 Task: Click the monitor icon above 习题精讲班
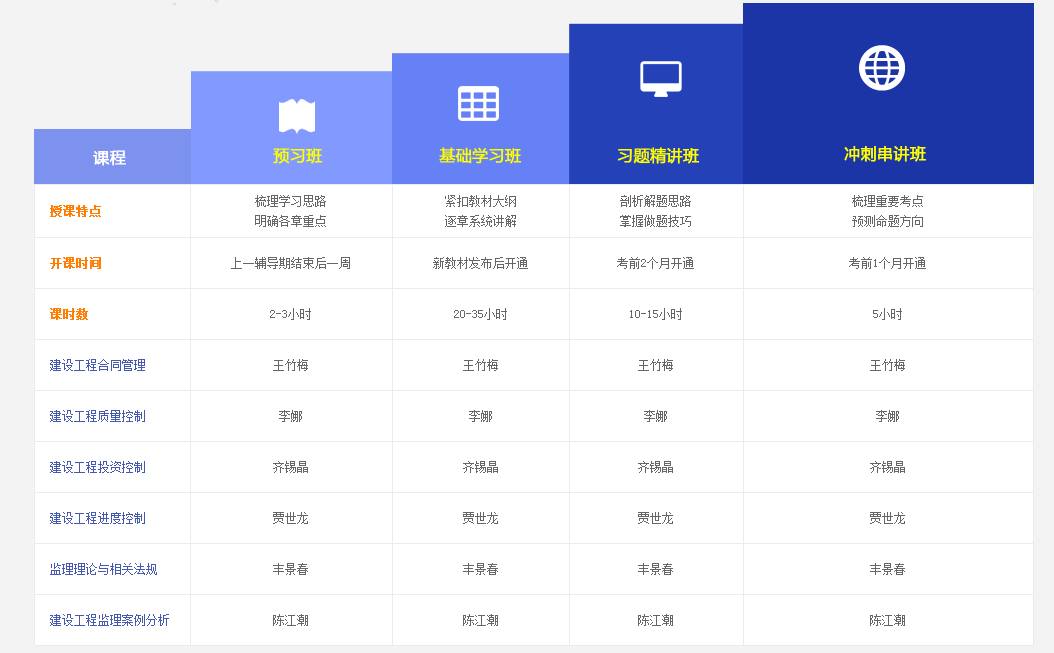660,78
